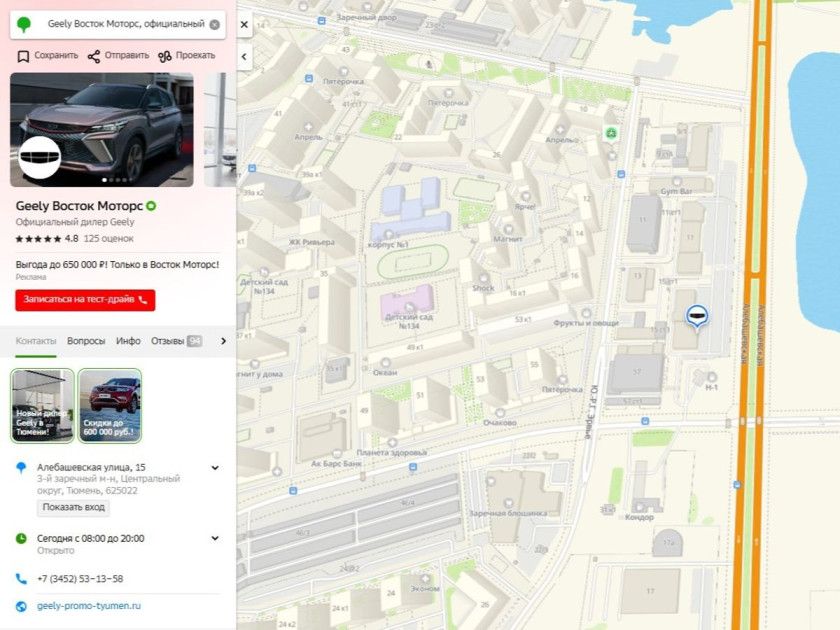Click the ЖК Ривьера map label

point(312,242)
